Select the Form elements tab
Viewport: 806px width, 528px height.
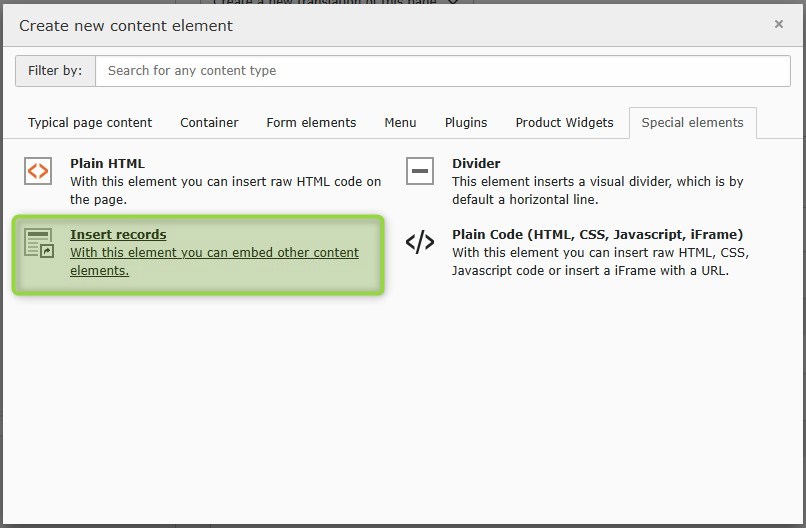coord(311,122)
